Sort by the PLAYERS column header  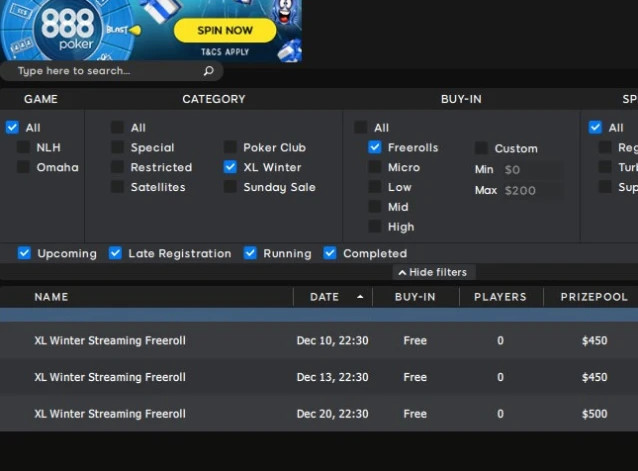pos(500,297)
